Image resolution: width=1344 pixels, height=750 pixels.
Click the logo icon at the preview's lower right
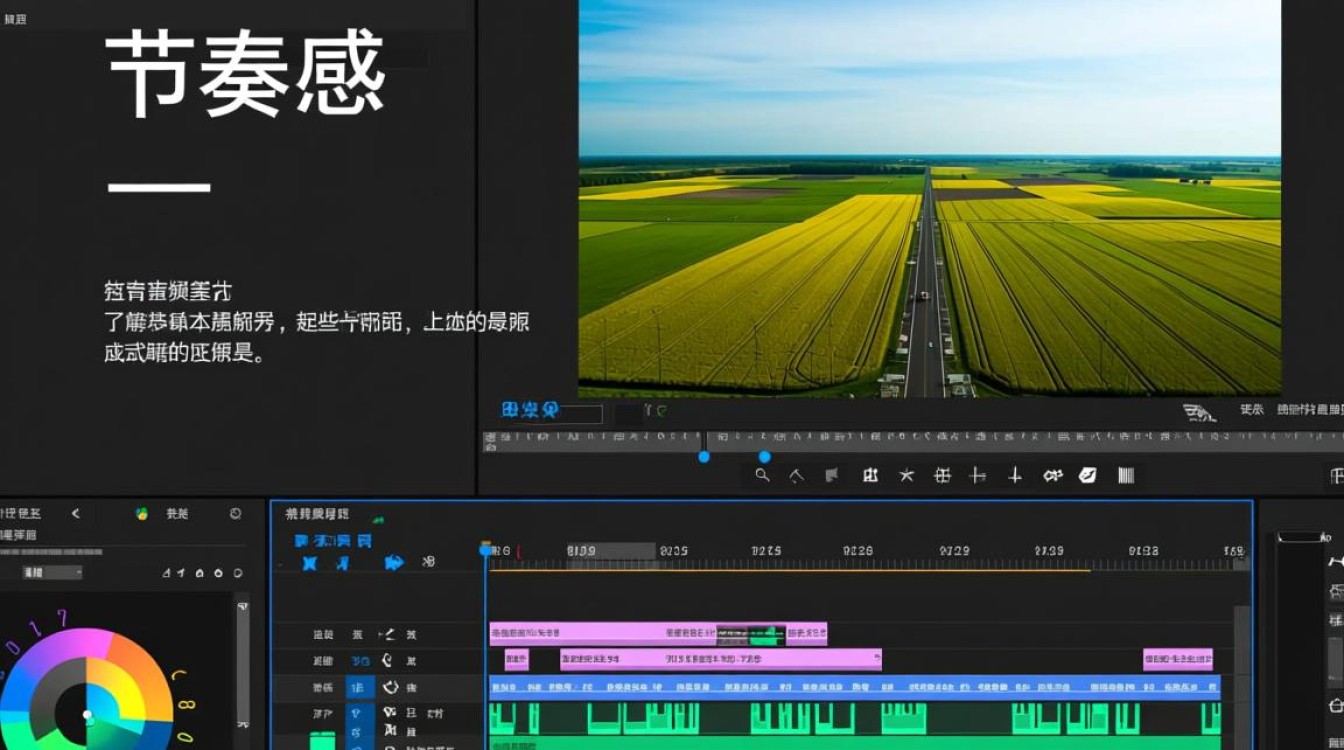(x=1199, y=412)
